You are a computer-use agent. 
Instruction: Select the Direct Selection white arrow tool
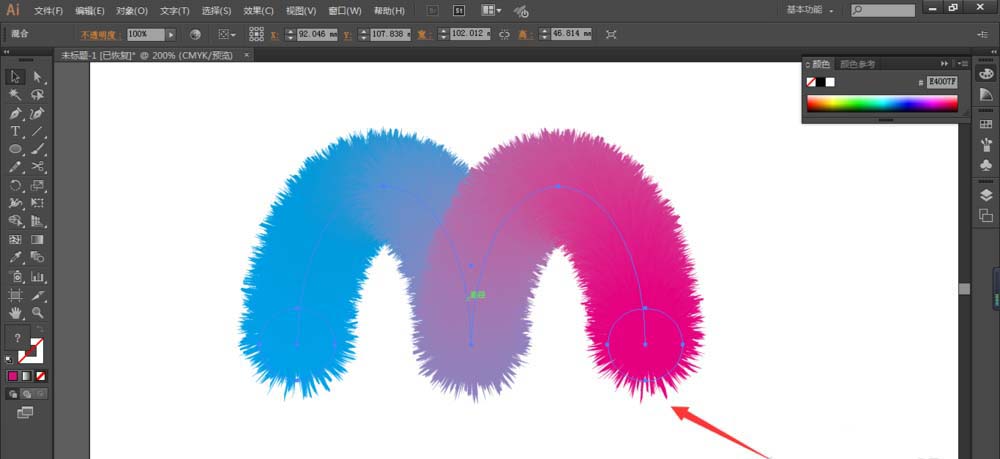pyautogui.click(x=37, y=77)
